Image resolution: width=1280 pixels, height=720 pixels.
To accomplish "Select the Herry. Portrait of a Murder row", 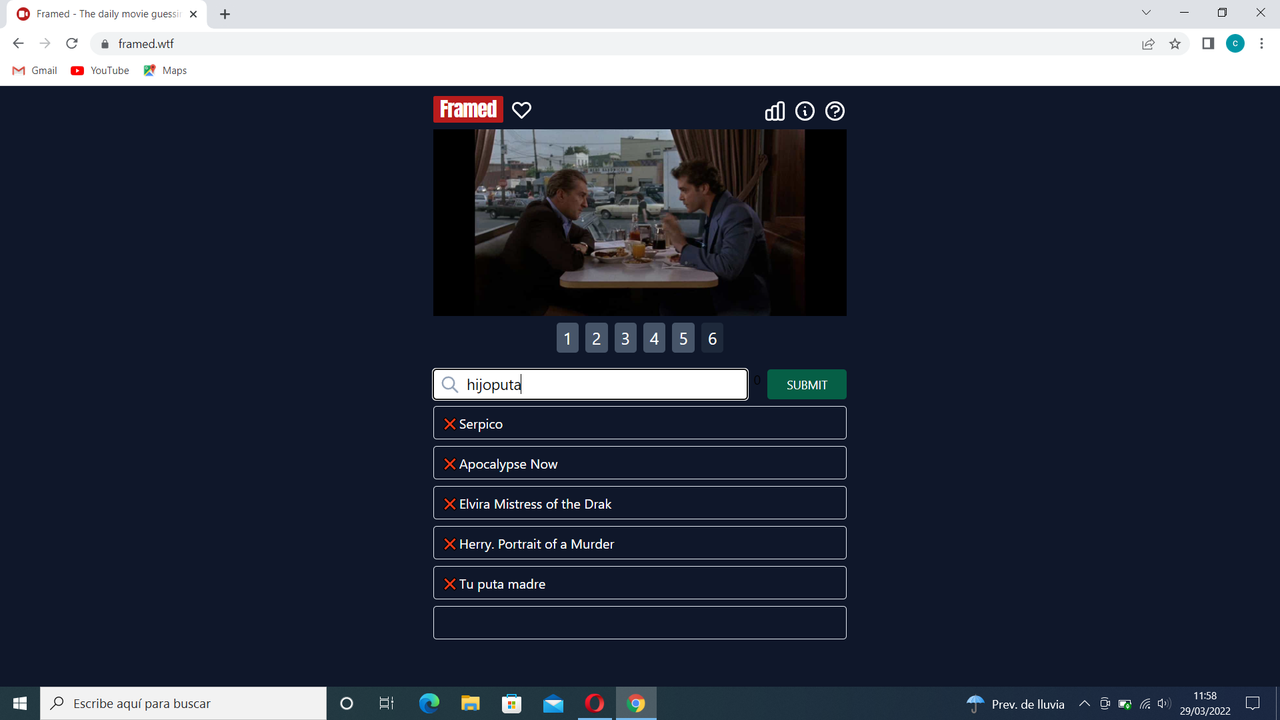I will (640, 543).
